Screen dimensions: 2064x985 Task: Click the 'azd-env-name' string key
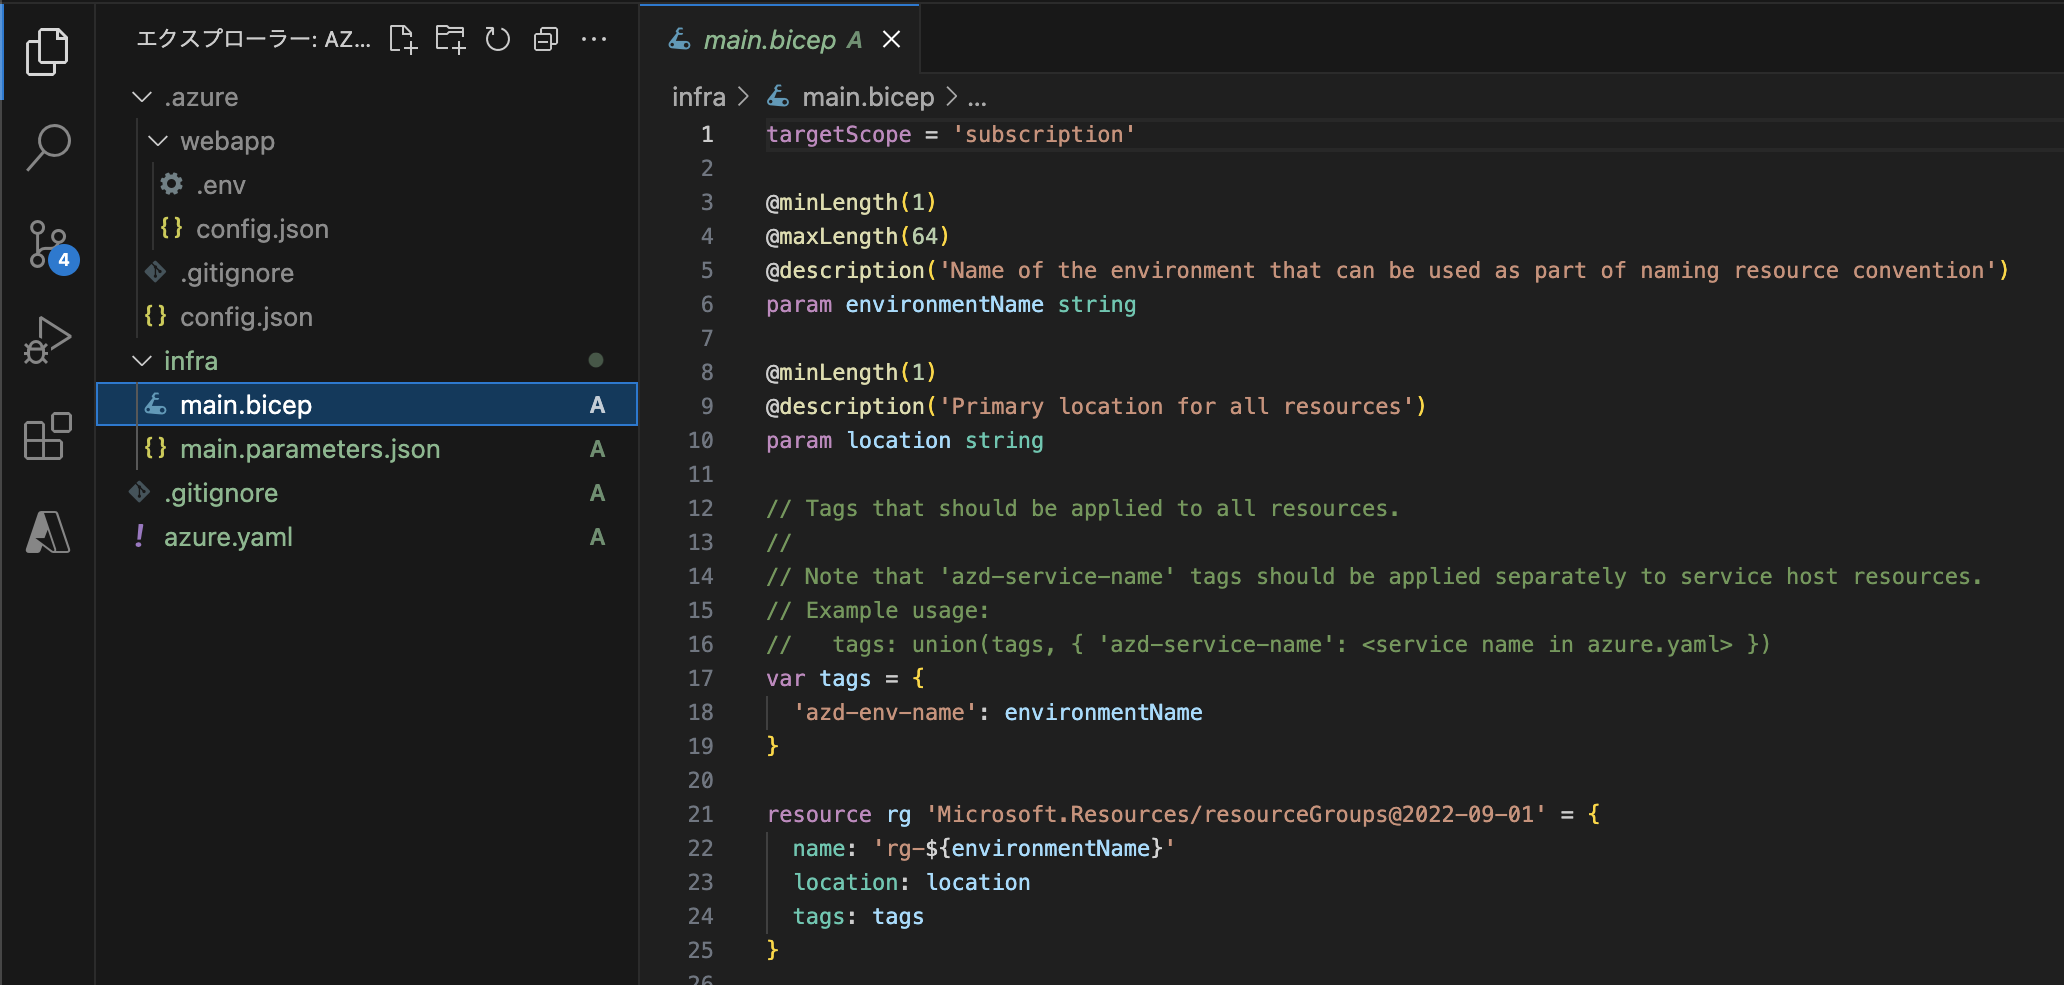point(884,712)
